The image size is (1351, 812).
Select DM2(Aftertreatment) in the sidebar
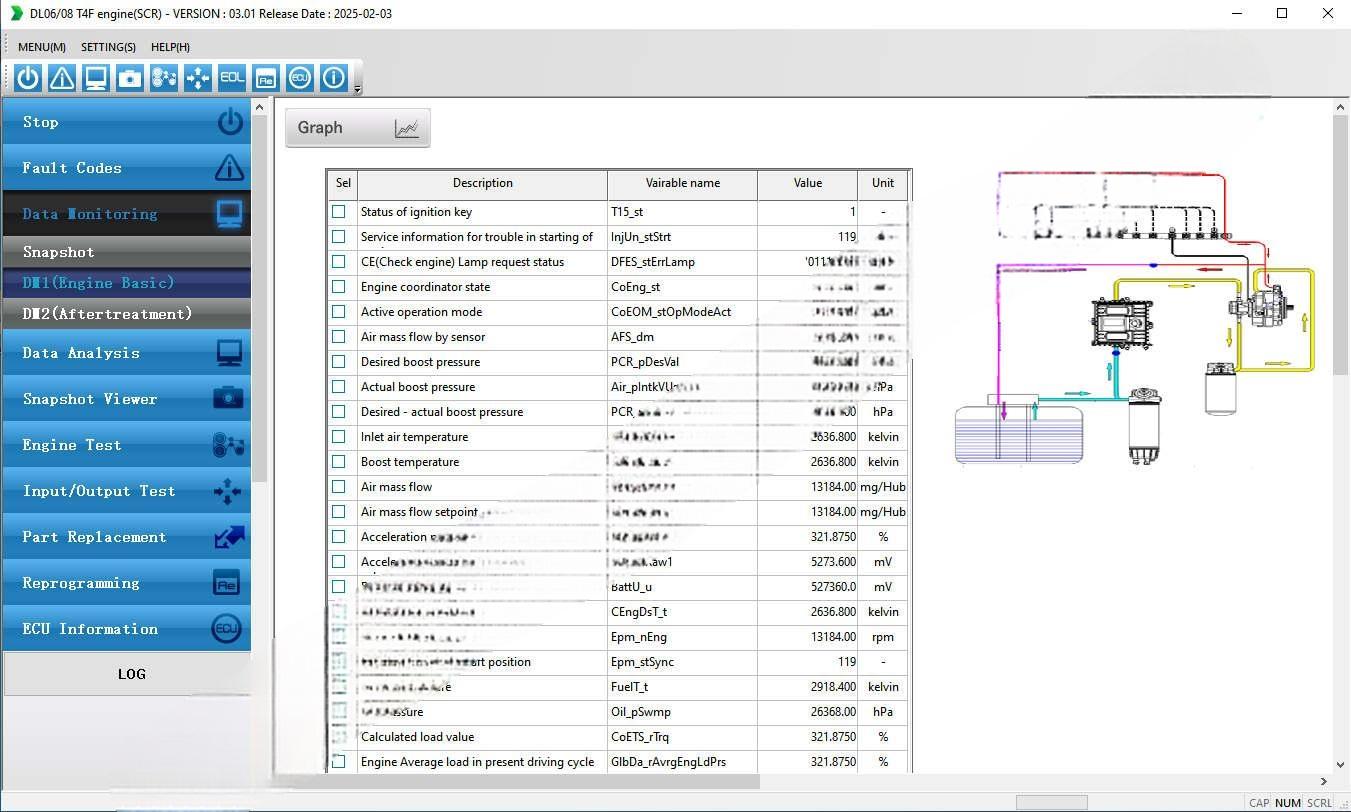click(107, 314)
